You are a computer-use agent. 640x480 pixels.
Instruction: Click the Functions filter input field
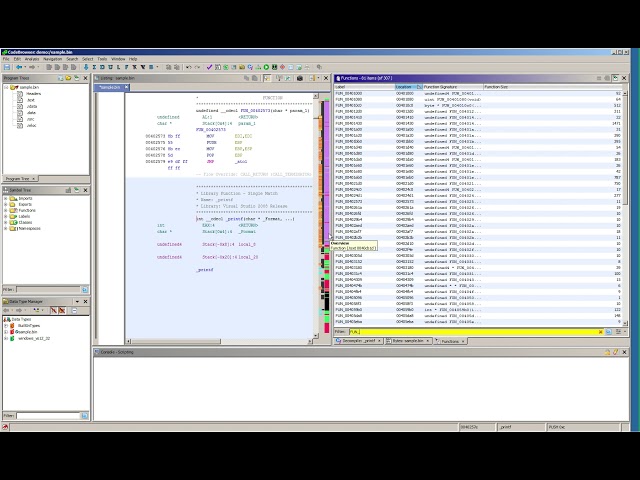(473, 332)
